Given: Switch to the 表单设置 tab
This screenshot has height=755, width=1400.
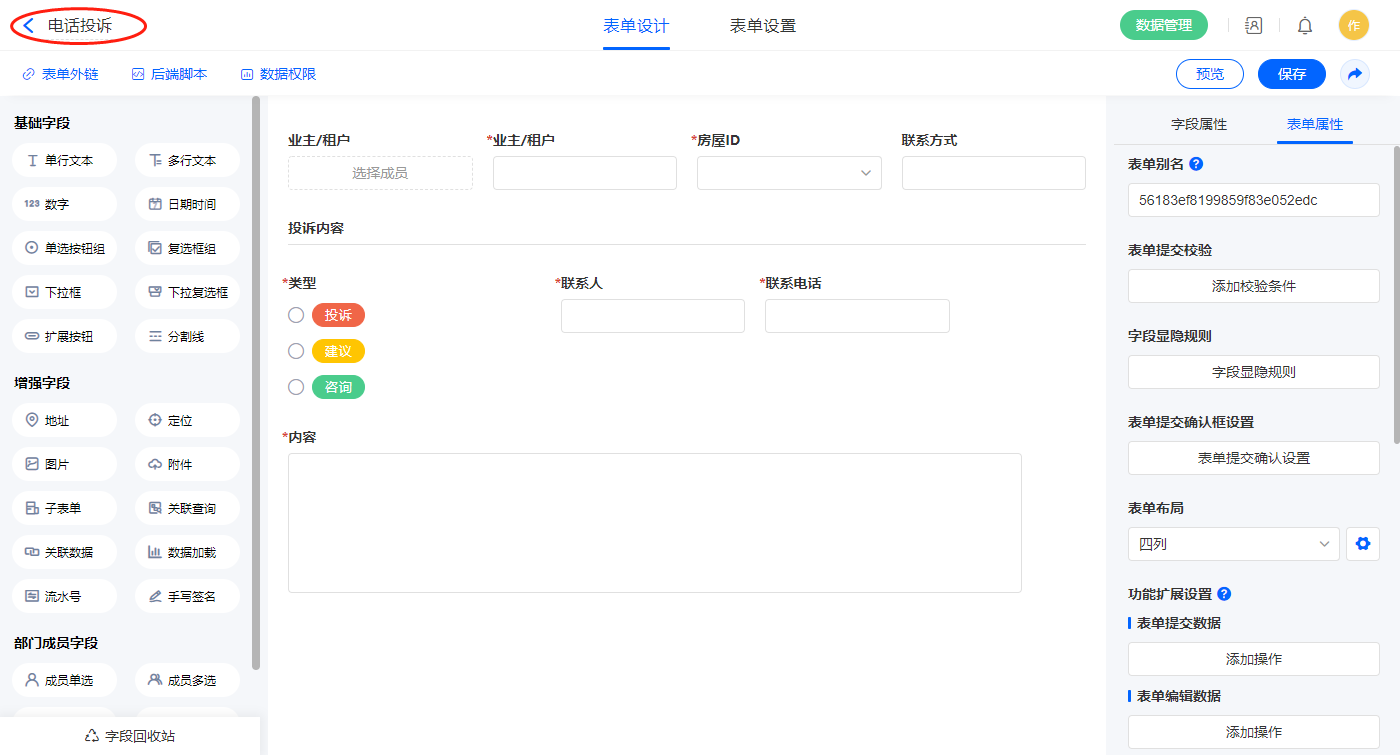Looking at the screenshot, I should point(762,26).
